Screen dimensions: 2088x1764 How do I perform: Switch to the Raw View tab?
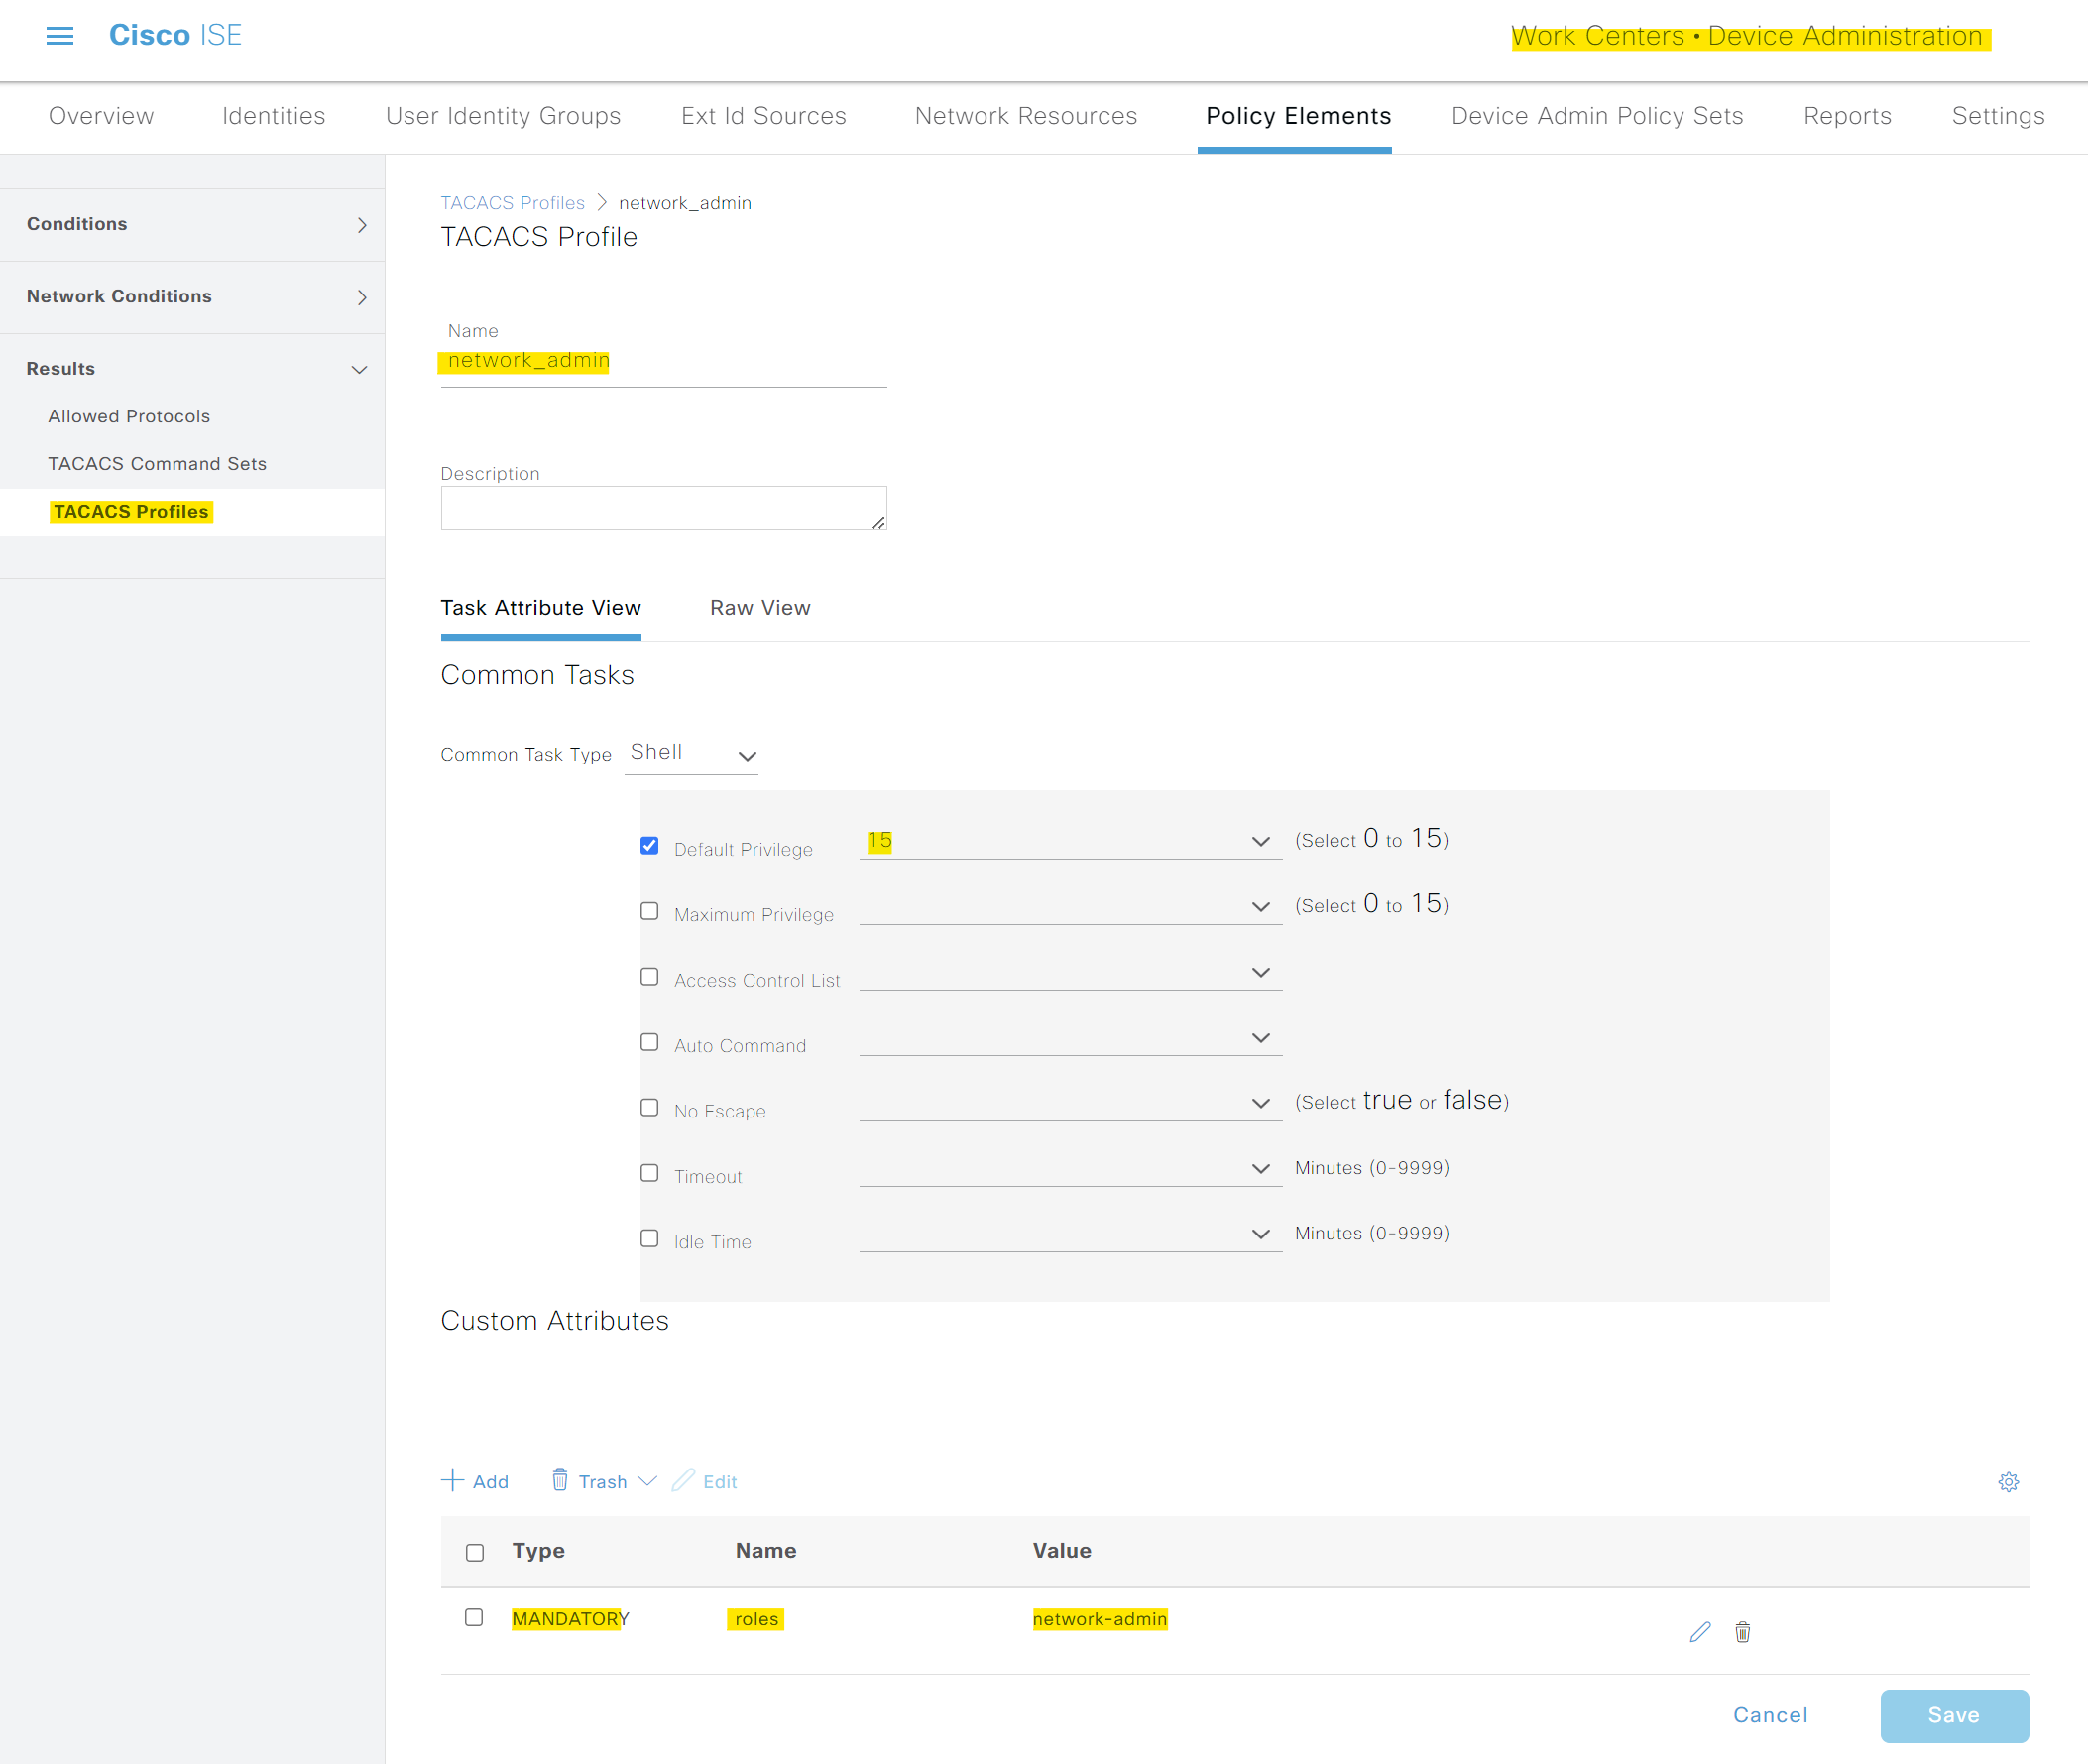pyautogui.click(x=760, y=608)
